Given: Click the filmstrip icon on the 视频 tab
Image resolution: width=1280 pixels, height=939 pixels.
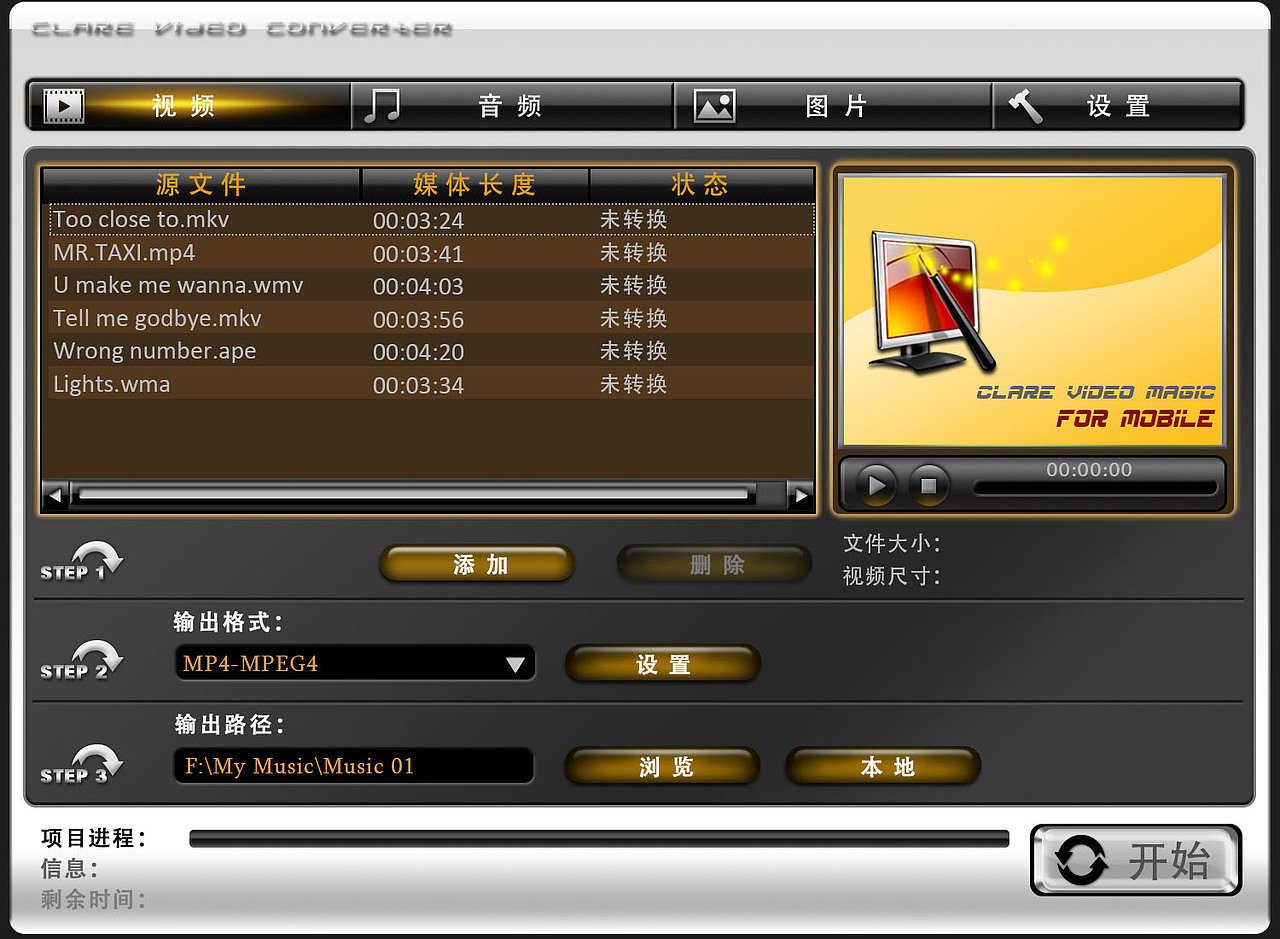Looking at the screenshot, I should coord(64,104).
